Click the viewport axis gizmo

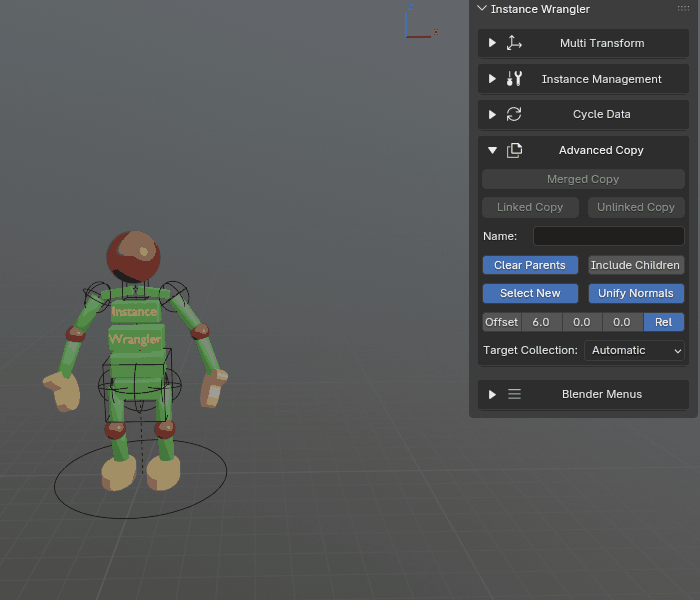[x=421, y=22]
